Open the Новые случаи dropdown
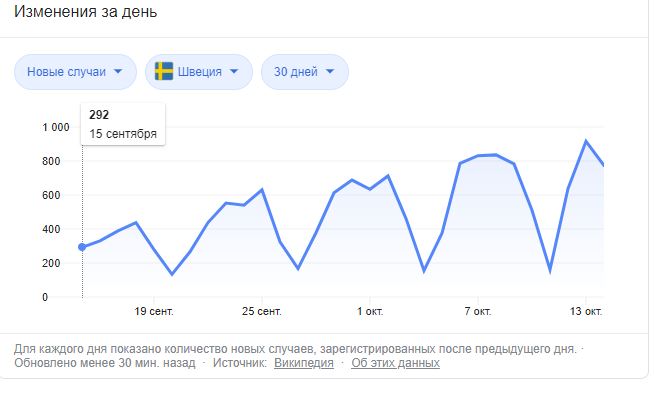 tap(75, 72)
